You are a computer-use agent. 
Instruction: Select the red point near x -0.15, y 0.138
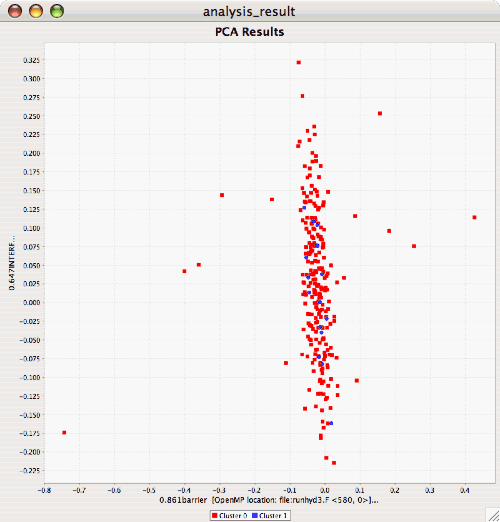click(x=272, y=199)
